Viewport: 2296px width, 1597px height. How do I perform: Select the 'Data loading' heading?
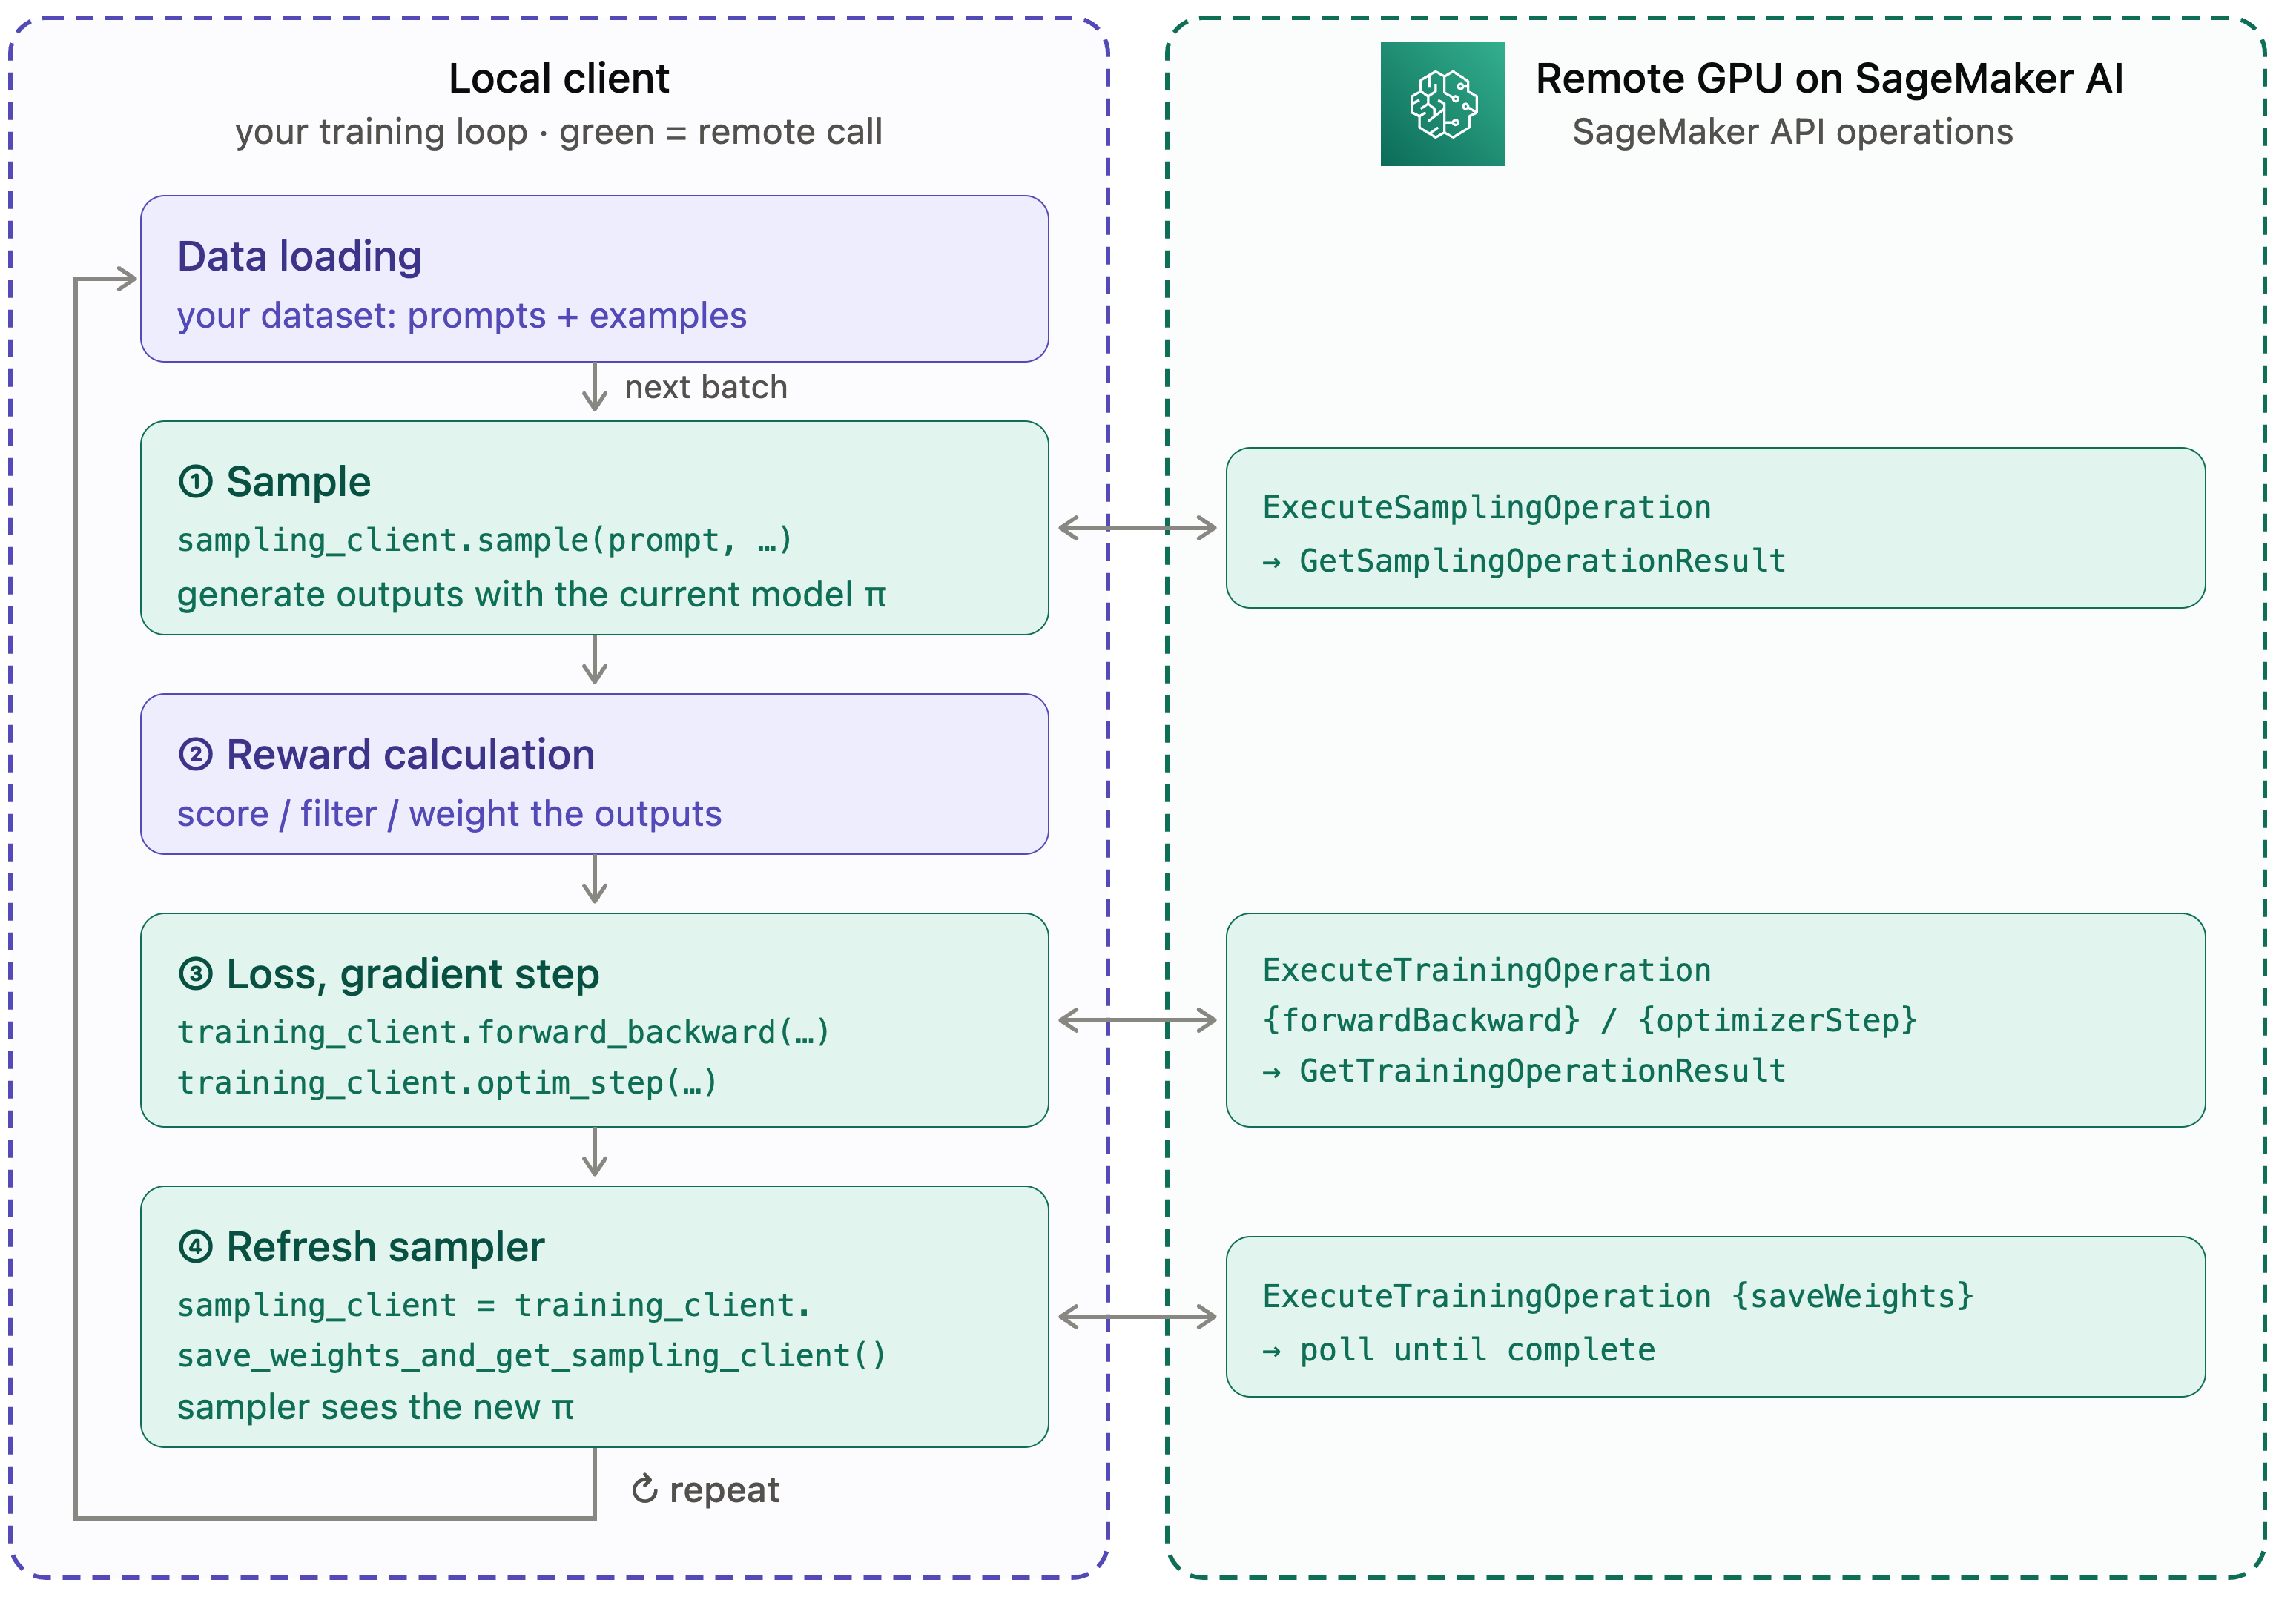[299, 257]
